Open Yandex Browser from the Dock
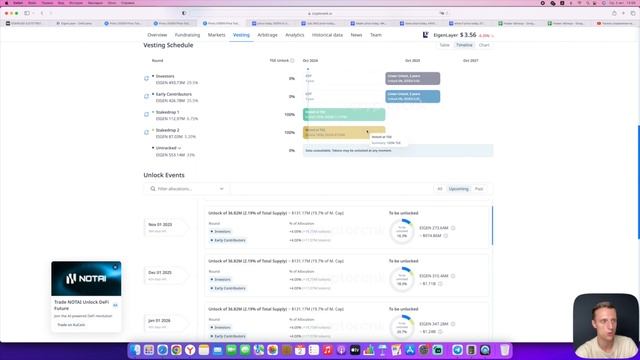This screenshot has width=640, height=360. (x=190, y=350)
